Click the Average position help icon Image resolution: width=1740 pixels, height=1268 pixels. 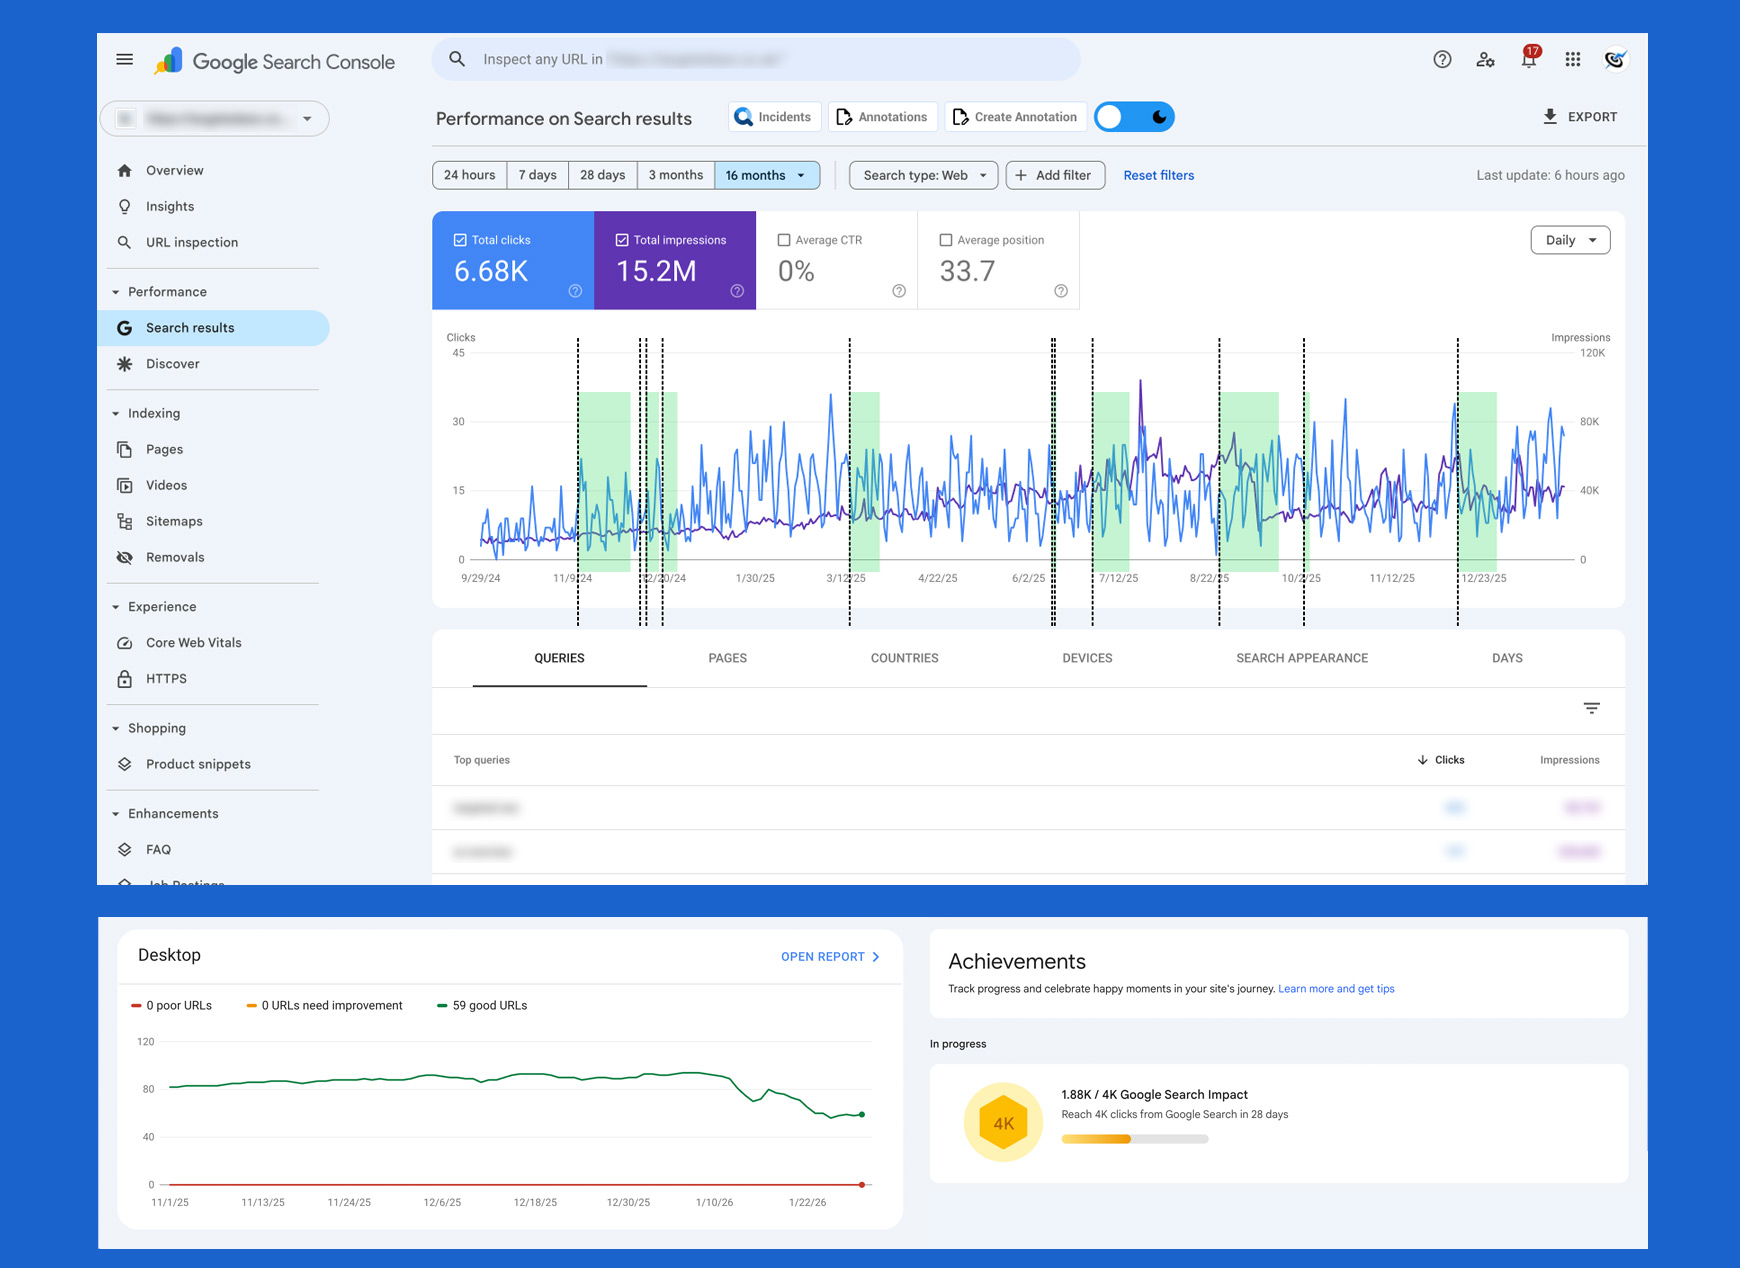click(x=1061, y=291)
